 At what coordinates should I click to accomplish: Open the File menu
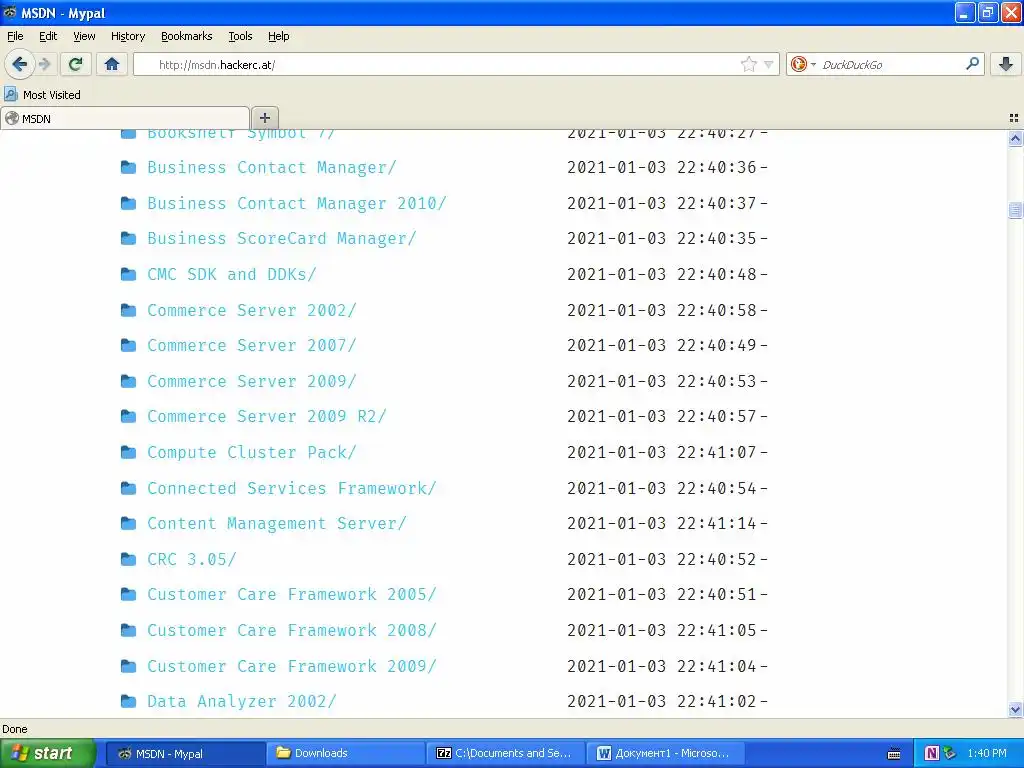click(15, 36)
